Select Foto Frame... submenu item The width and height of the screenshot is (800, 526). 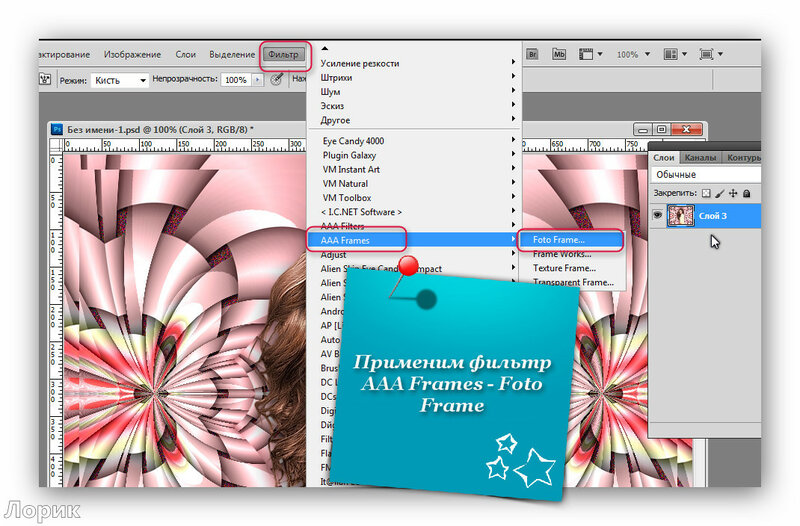point(571,240)
